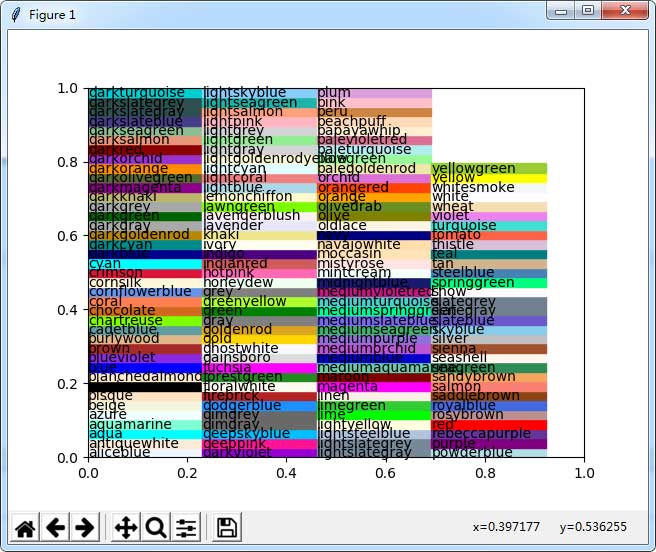Select the chocolate color bar
This screenshot has height=552, width=656.
[145, 311]
